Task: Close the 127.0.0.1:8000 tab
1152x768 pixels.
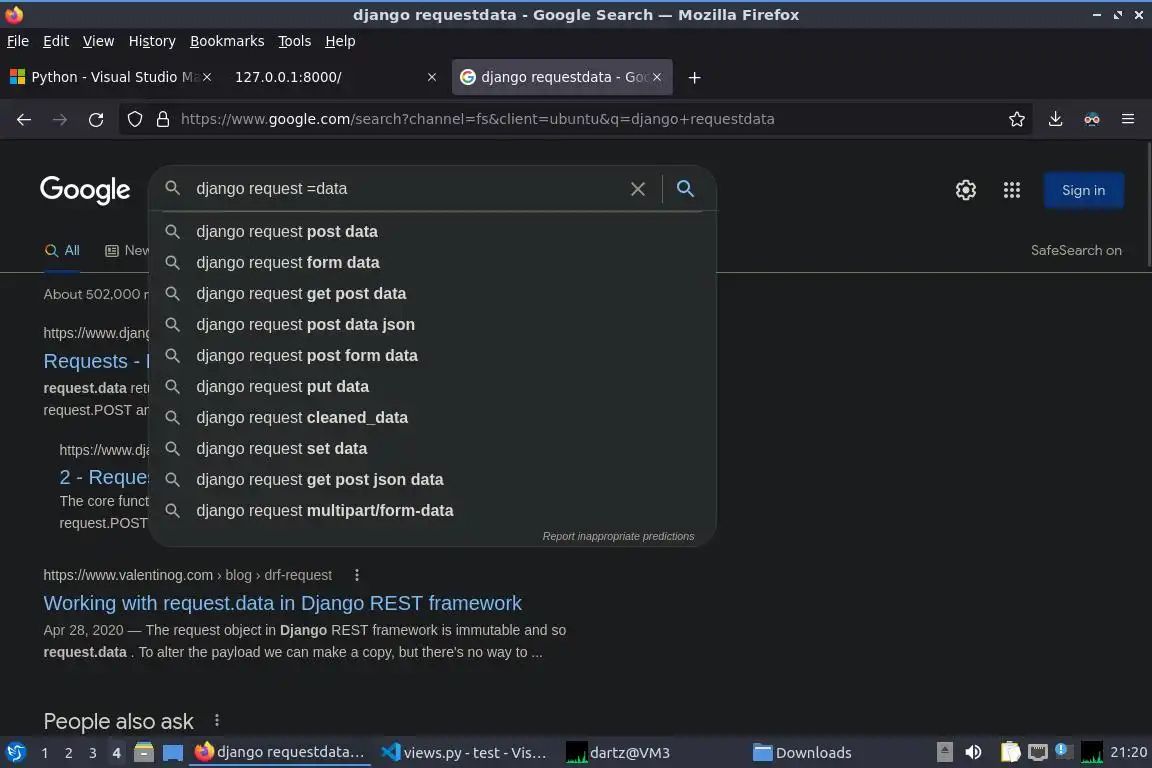Action: click(x=432, y=77)
